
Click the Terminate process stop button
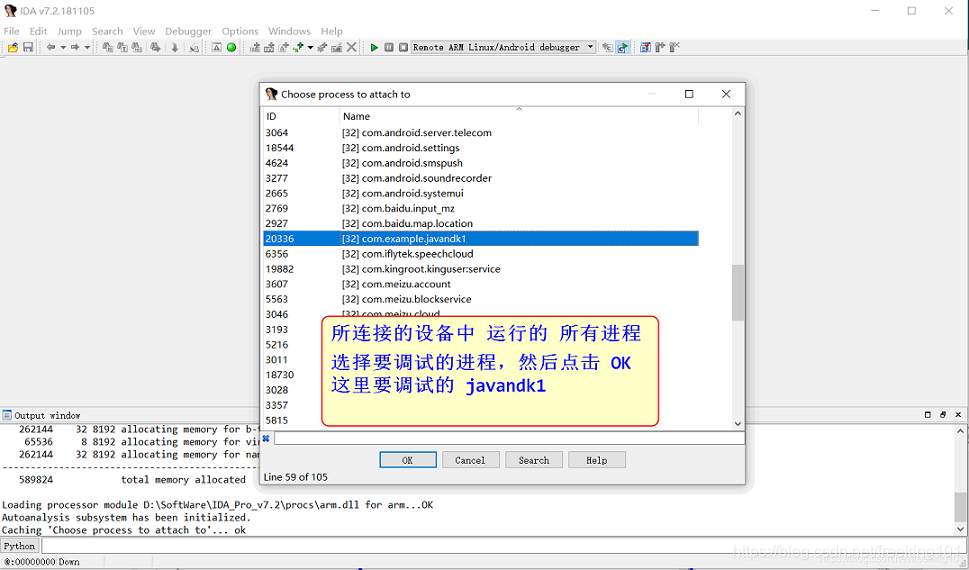coord(404,47)
